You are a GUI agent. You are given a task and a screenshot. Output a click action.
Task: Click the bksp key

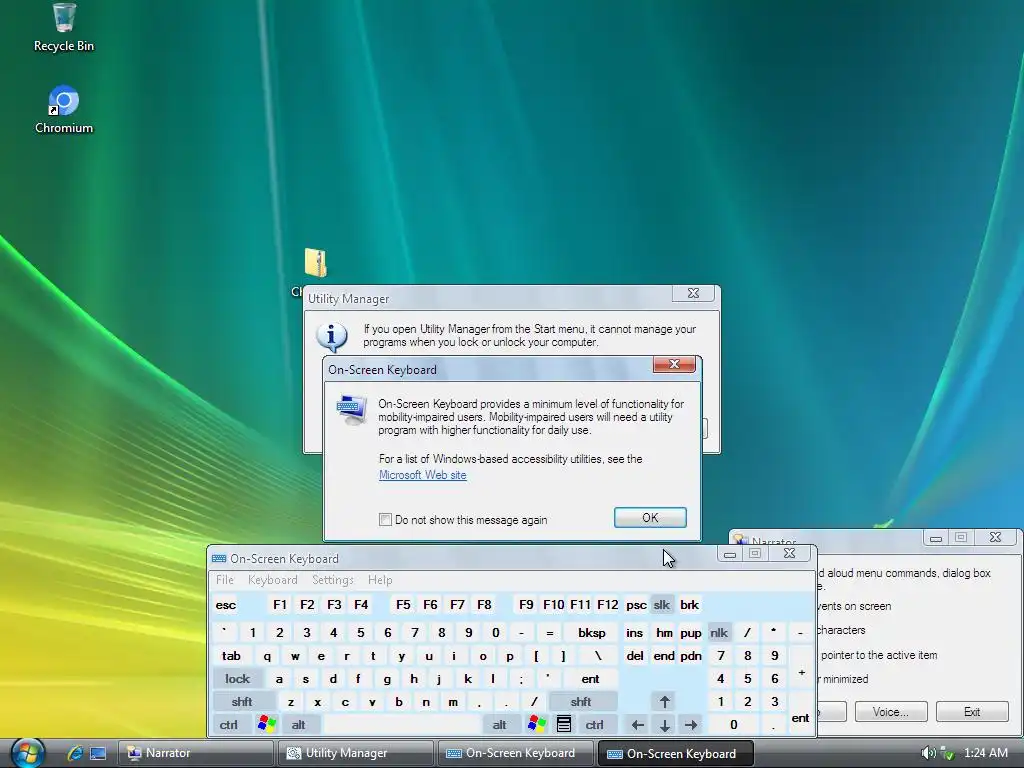tap(592, 632)
